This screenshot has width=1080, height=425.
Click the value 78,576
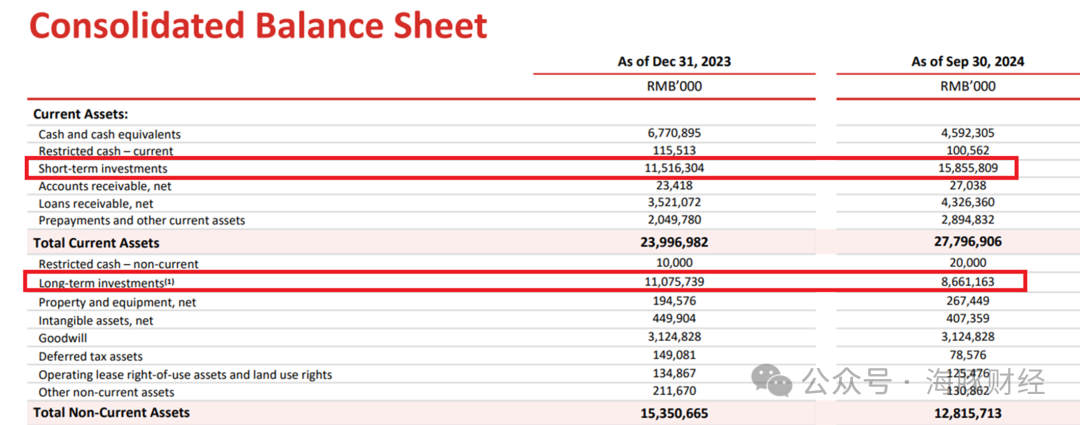pos(968,355)
